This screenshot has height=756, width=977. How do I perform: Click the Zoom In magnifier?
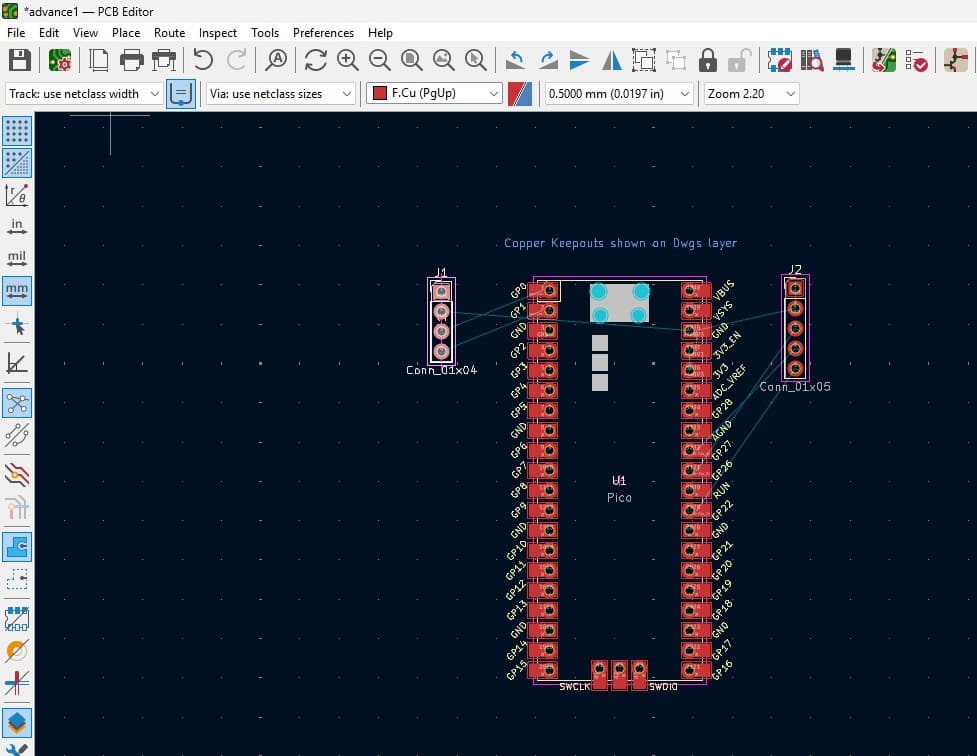tap(348, 60)
